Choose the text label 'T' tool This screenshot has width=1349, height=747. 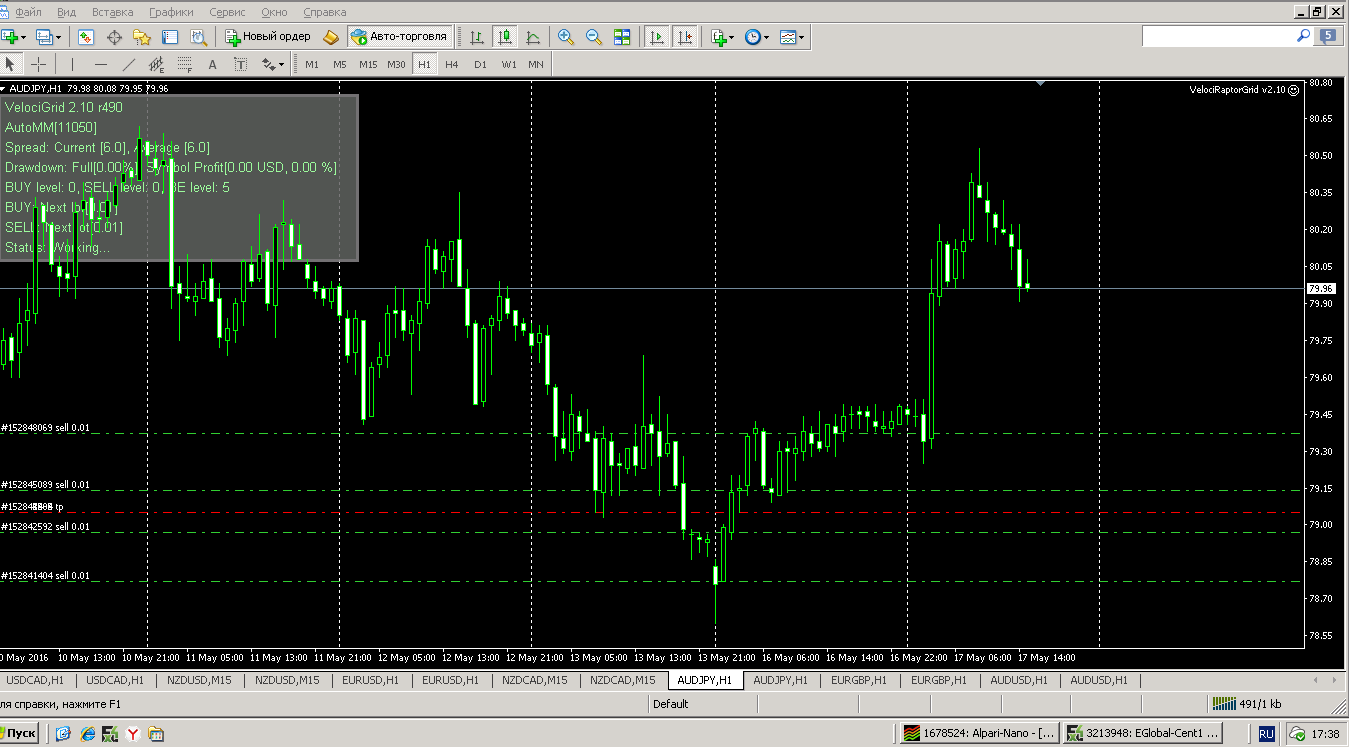[240, 64]
